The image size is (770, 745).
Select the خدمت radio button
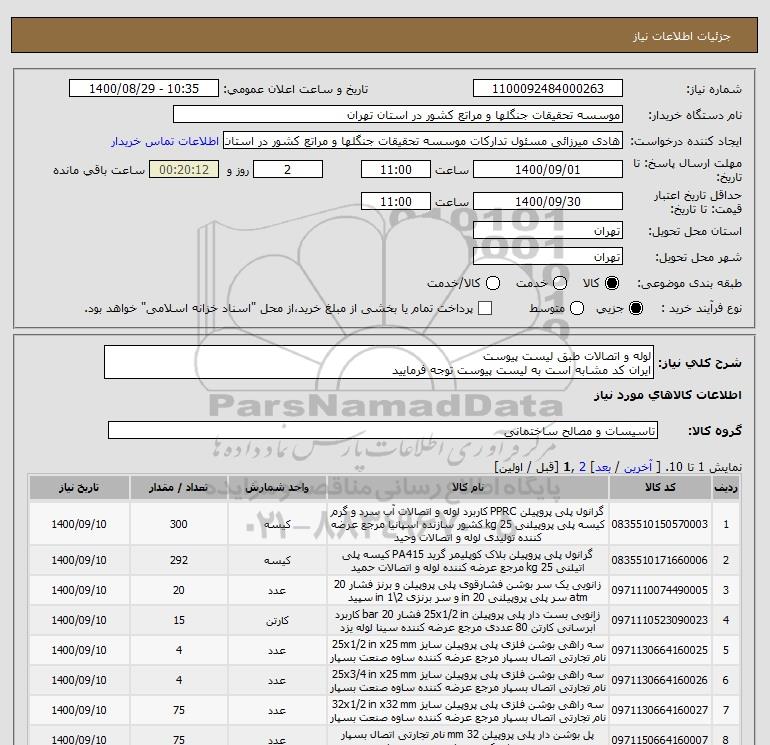pos(560,283)
